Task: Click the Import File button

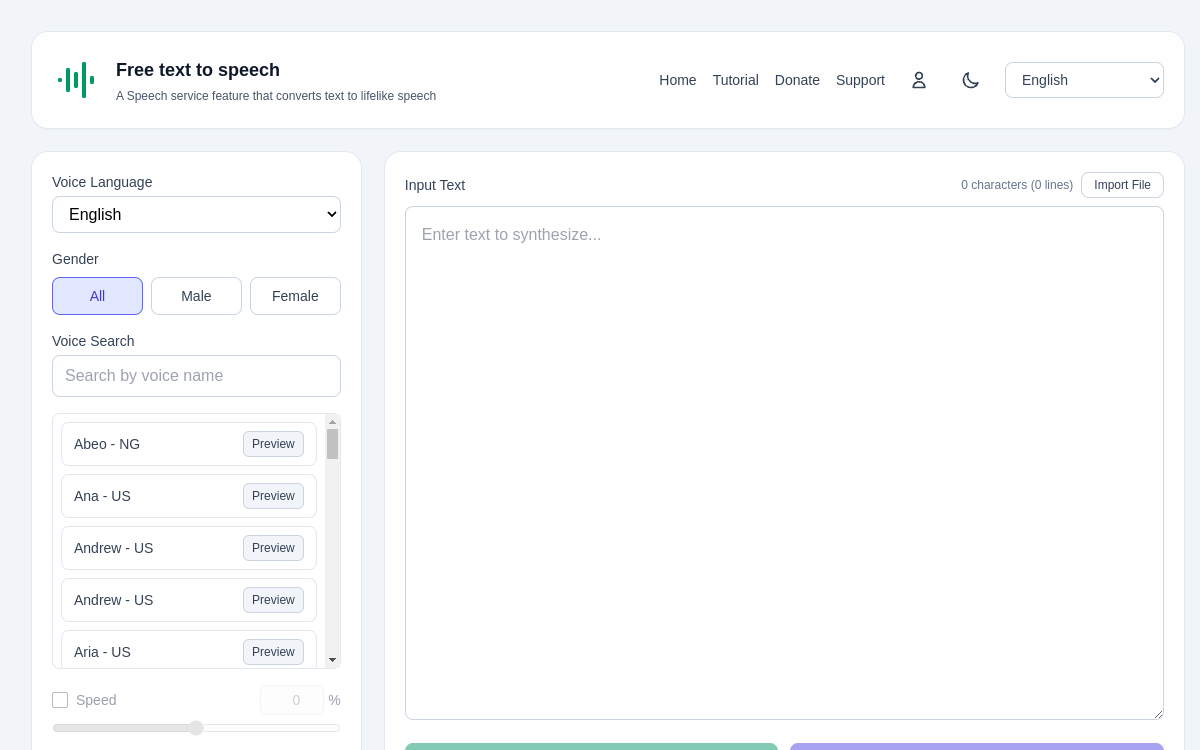Action: pos(1122,185)
